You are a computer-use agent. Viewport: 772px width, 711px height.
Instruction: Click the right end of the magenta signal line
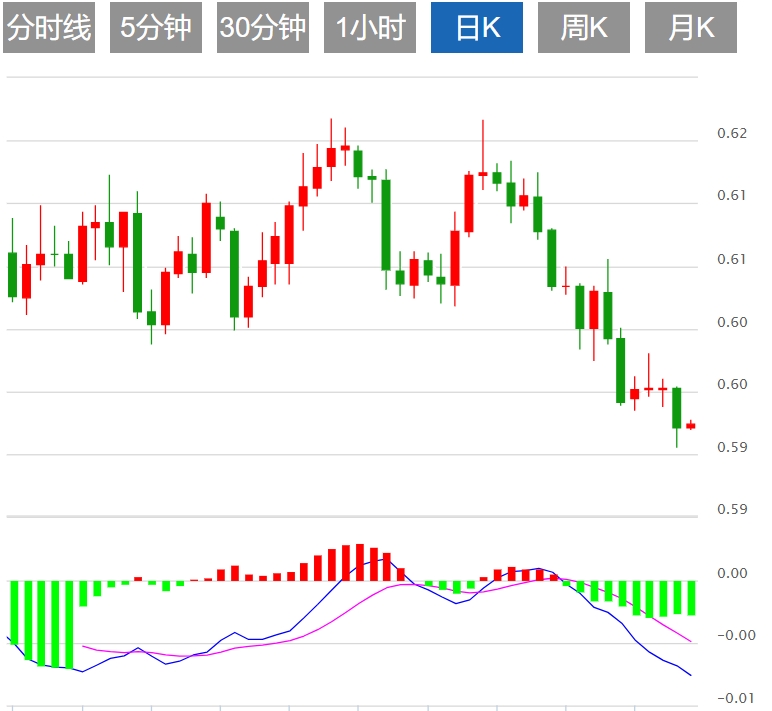point(690,641)
